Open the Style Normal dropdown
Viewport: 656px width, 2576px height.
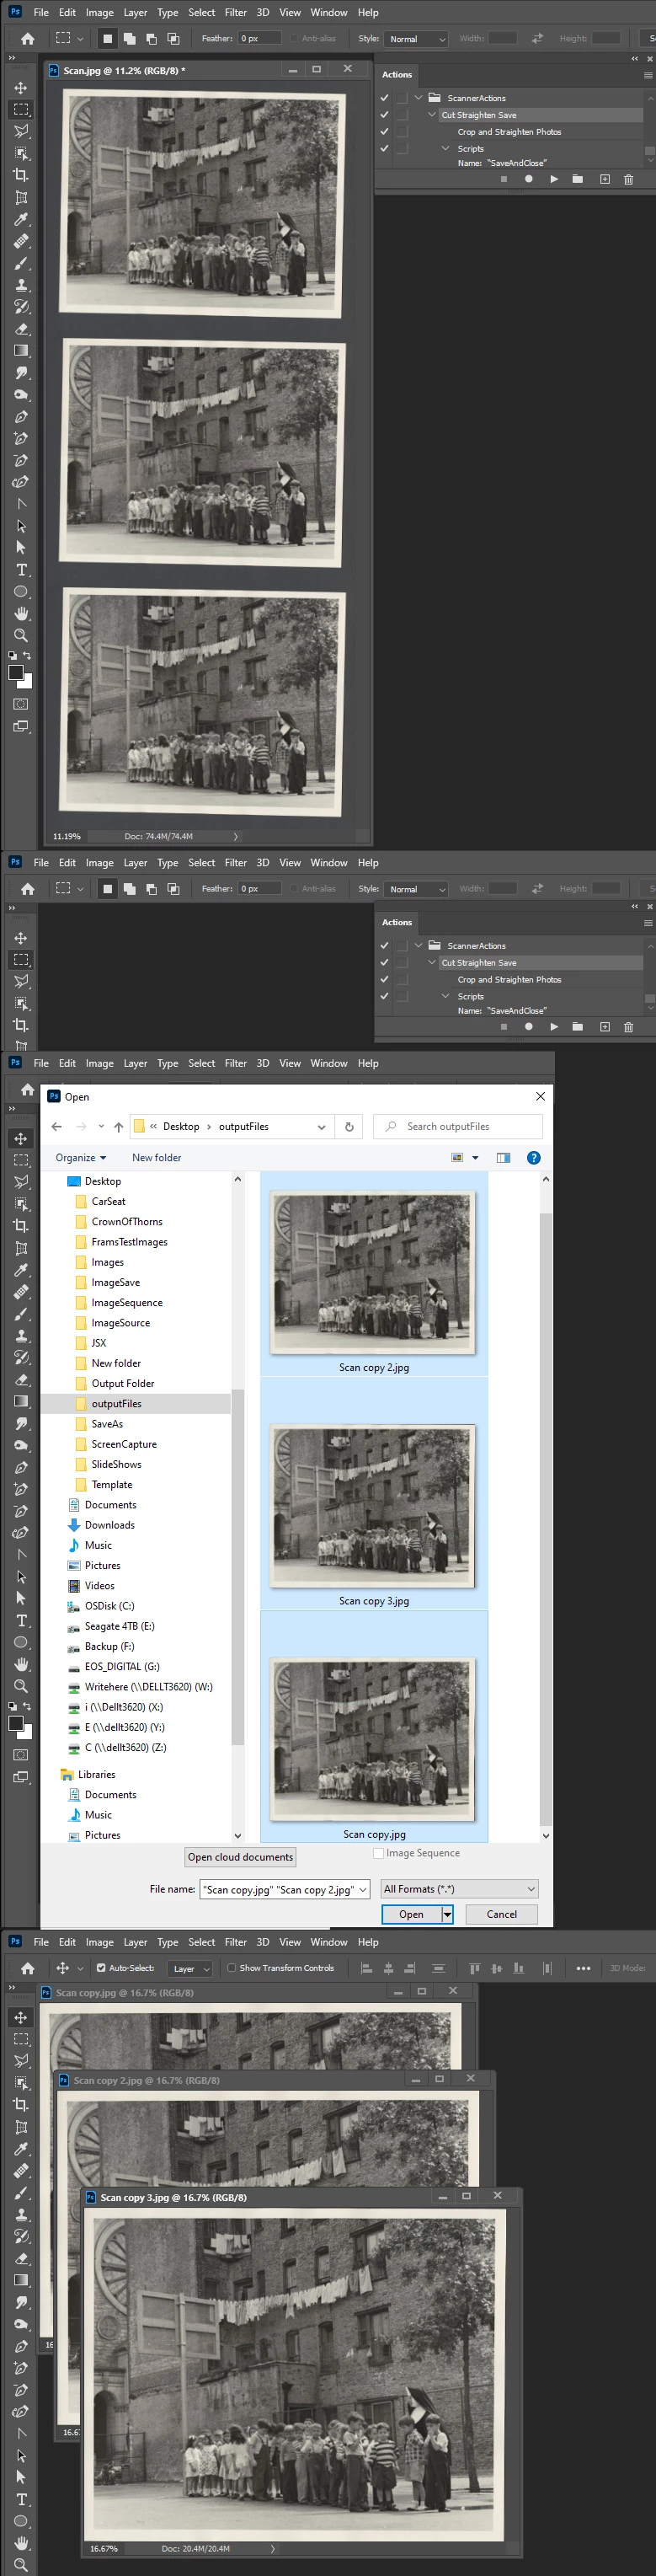tap(416, 39)
